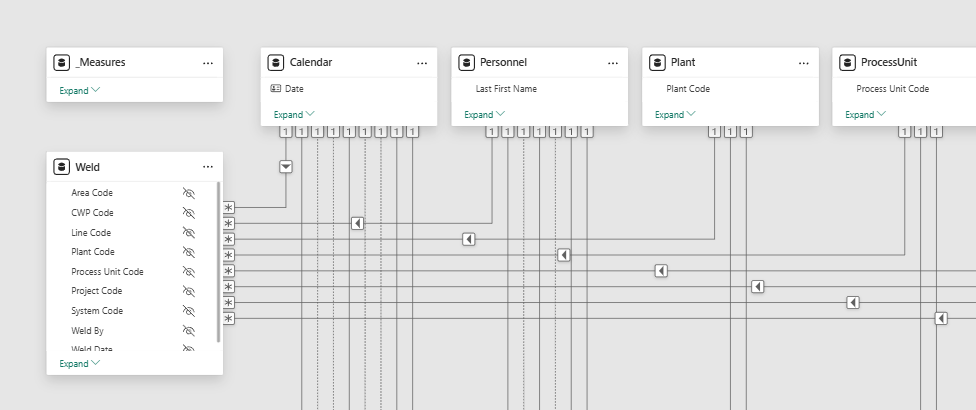This screenshot has width=976, height=410.
Task: Click the first cardinality 1 marker under Plant
Action: 714,131
